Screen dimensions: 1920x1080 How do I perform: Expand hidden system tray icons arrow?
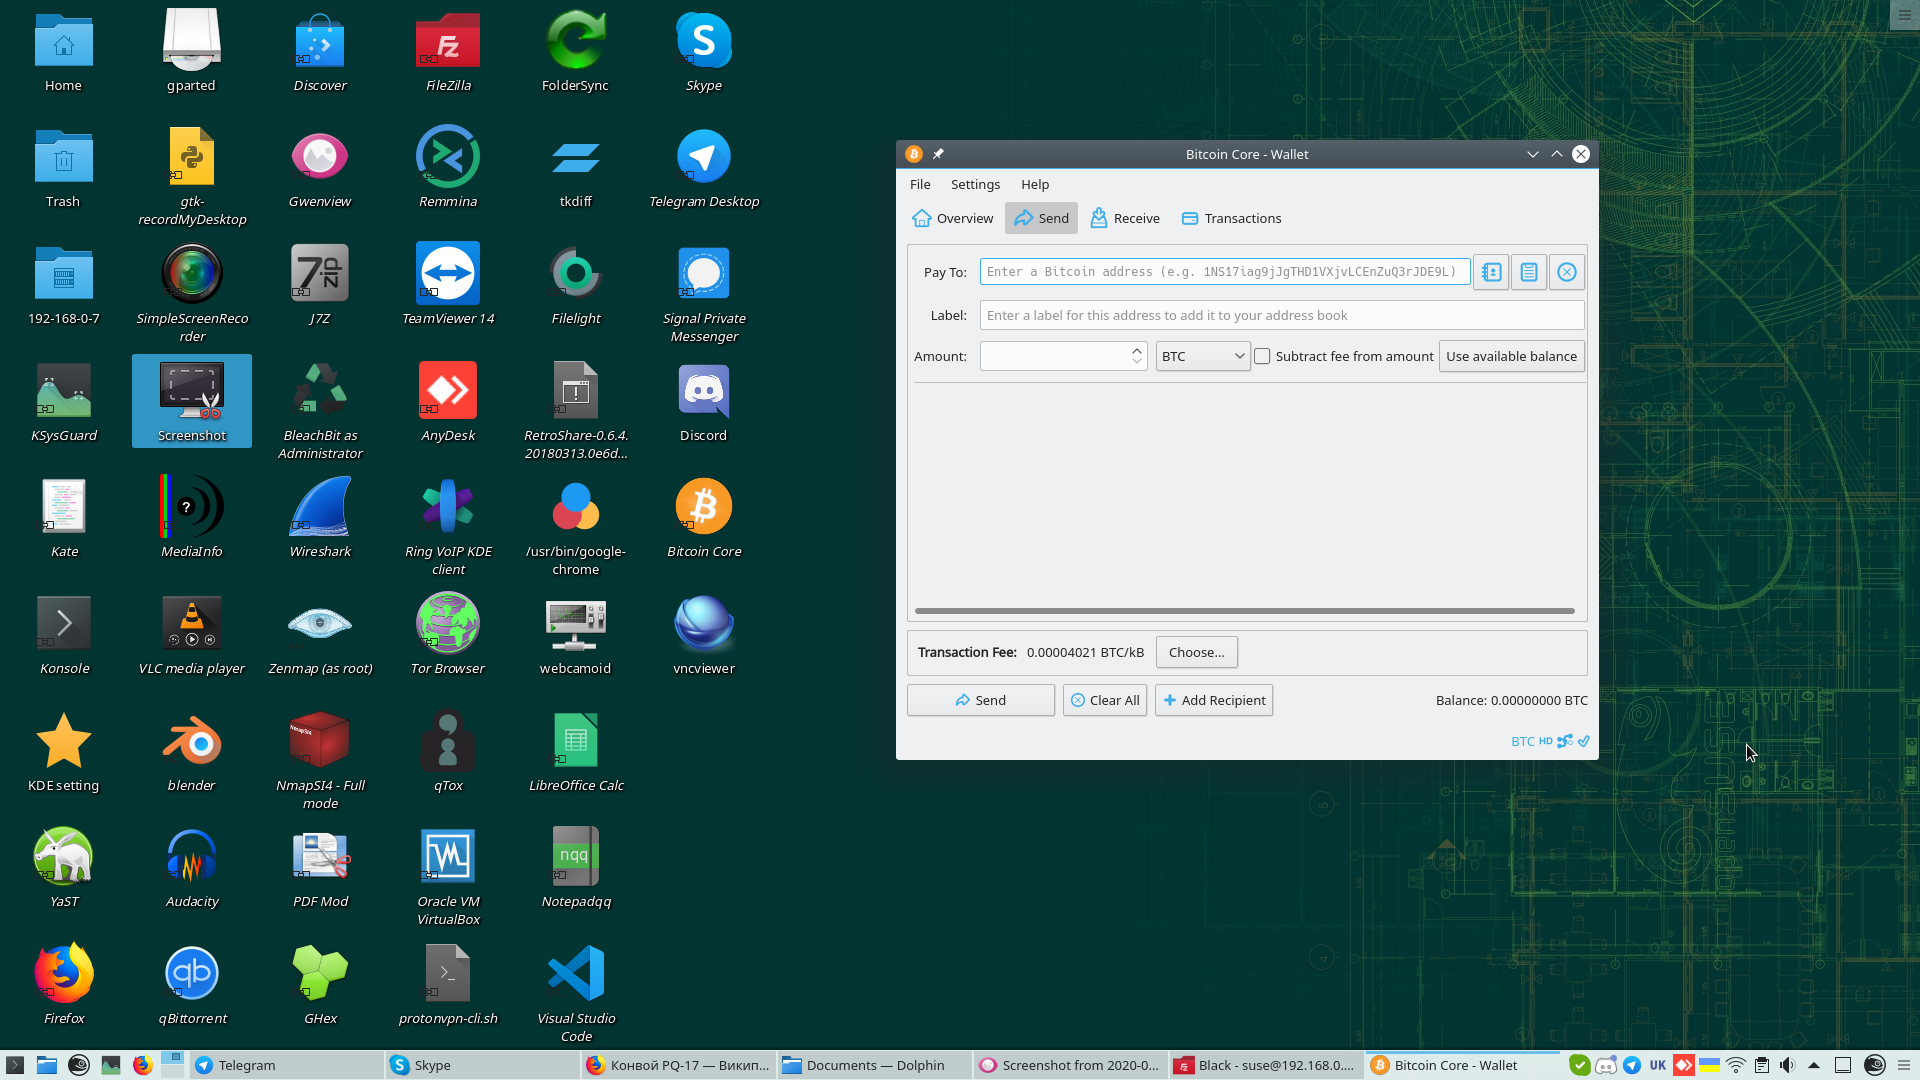tap(1814, 1065)
